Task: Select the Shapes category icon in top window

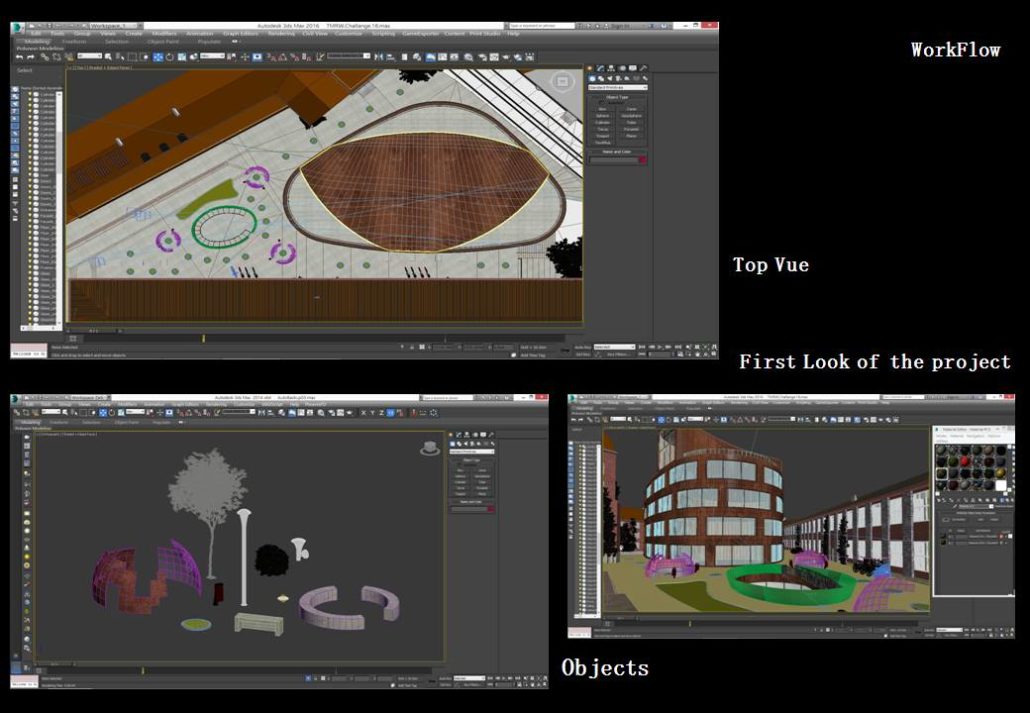Action: pyautogui.click(x=600, y=79)
